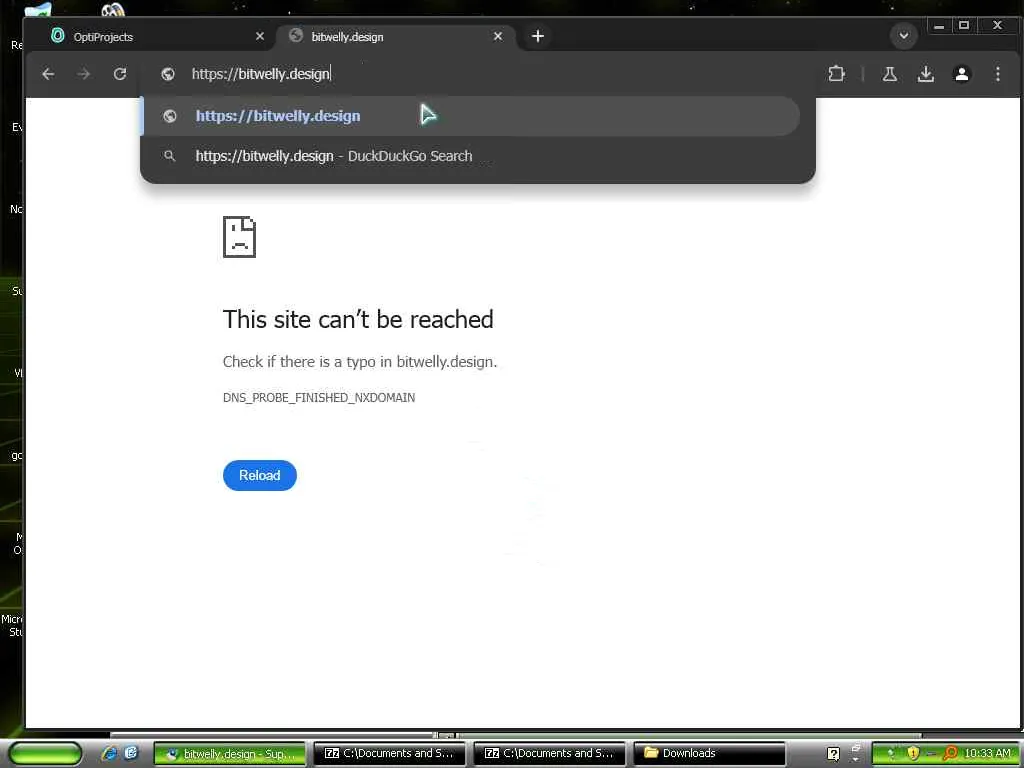
Task: Open the profile avatar menu
Action: (961, 74)
